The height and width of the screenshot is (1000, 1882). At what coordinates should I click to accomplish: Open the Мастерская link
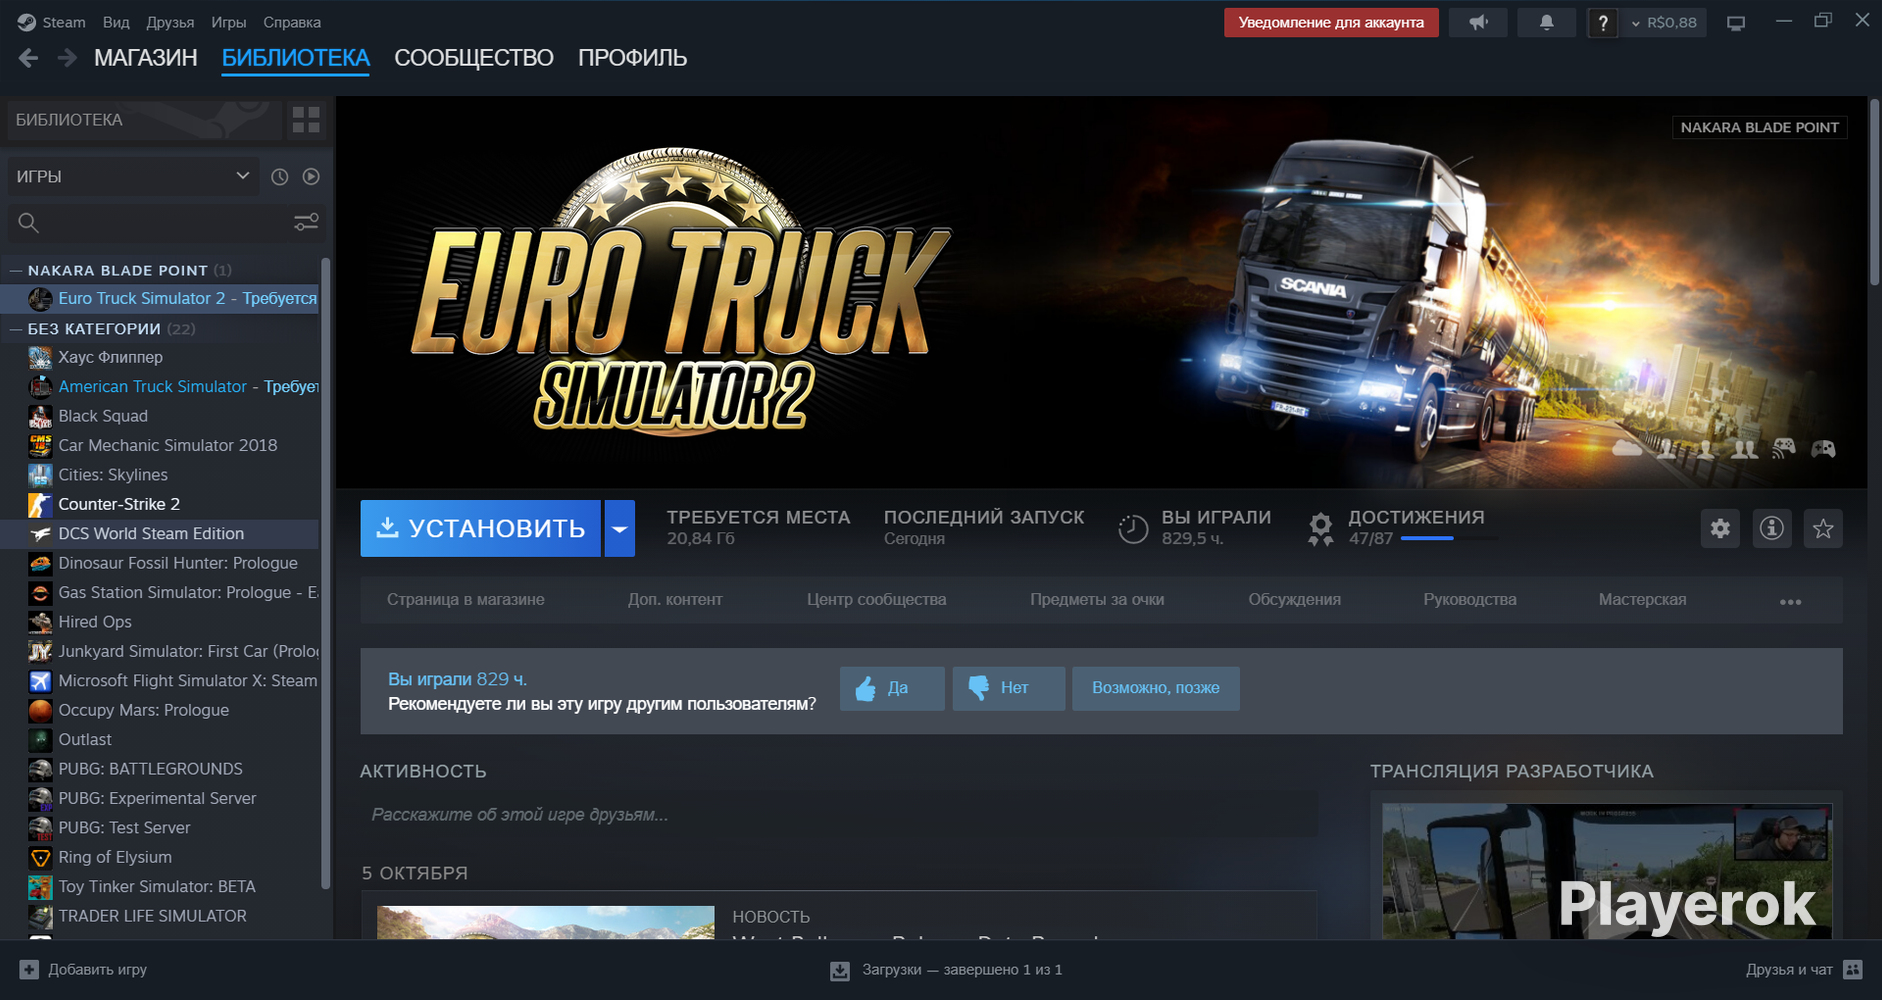point(1641,600)
